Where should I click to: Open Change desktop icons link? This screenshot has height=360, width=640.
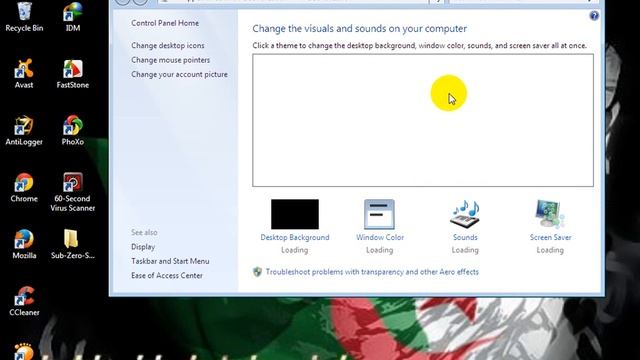pyautogui.click(x=168, y=45)
